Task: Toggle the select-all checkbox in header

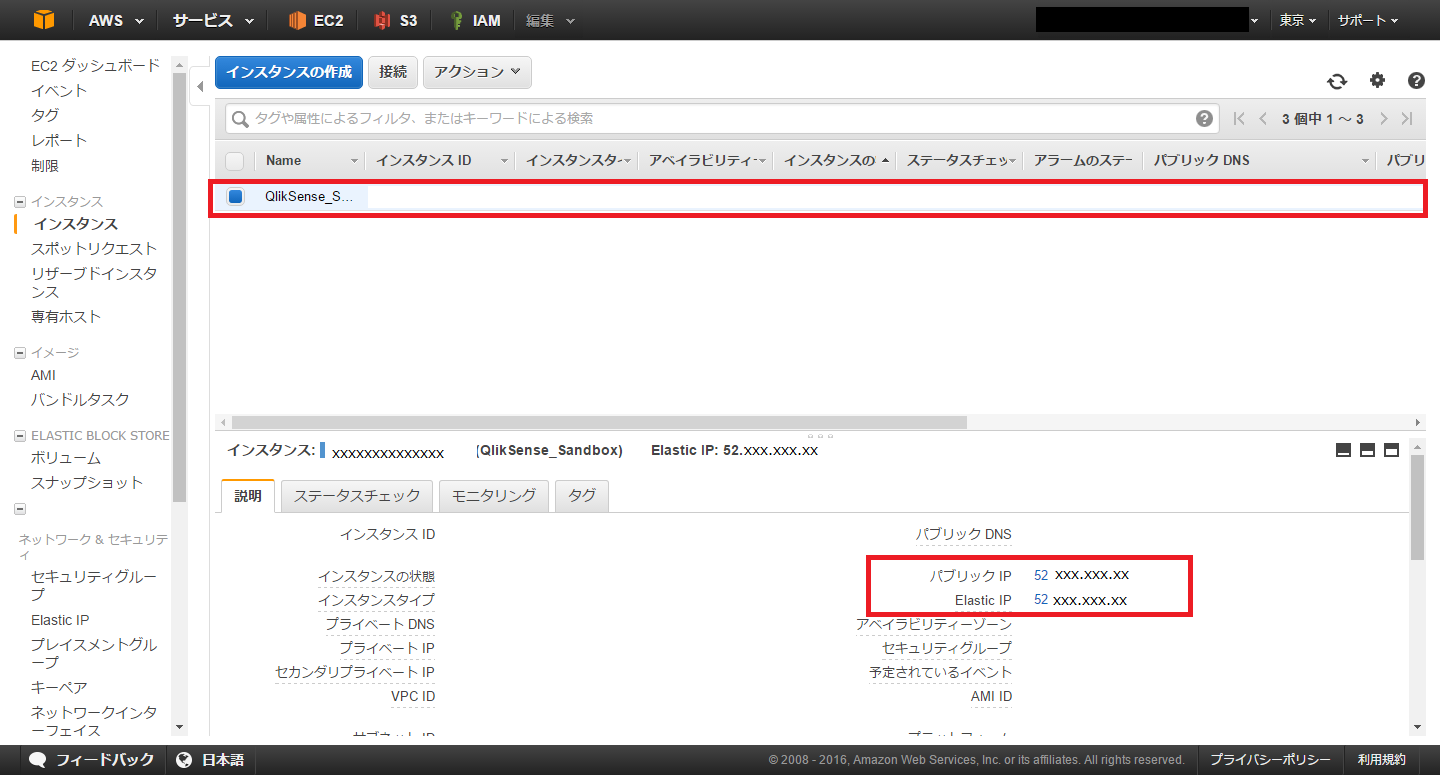Action: pos(235,161)
